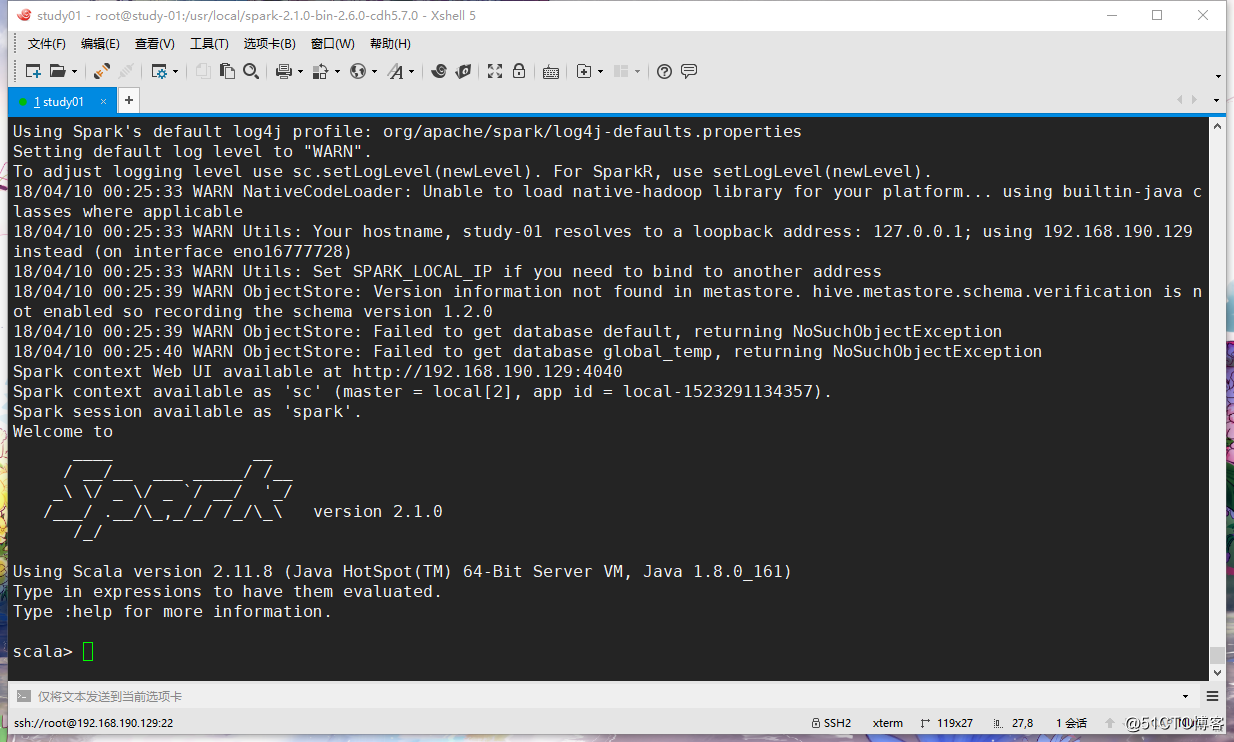Toggle Full screen icon
1234x742 pixels.
pos(495,71)
